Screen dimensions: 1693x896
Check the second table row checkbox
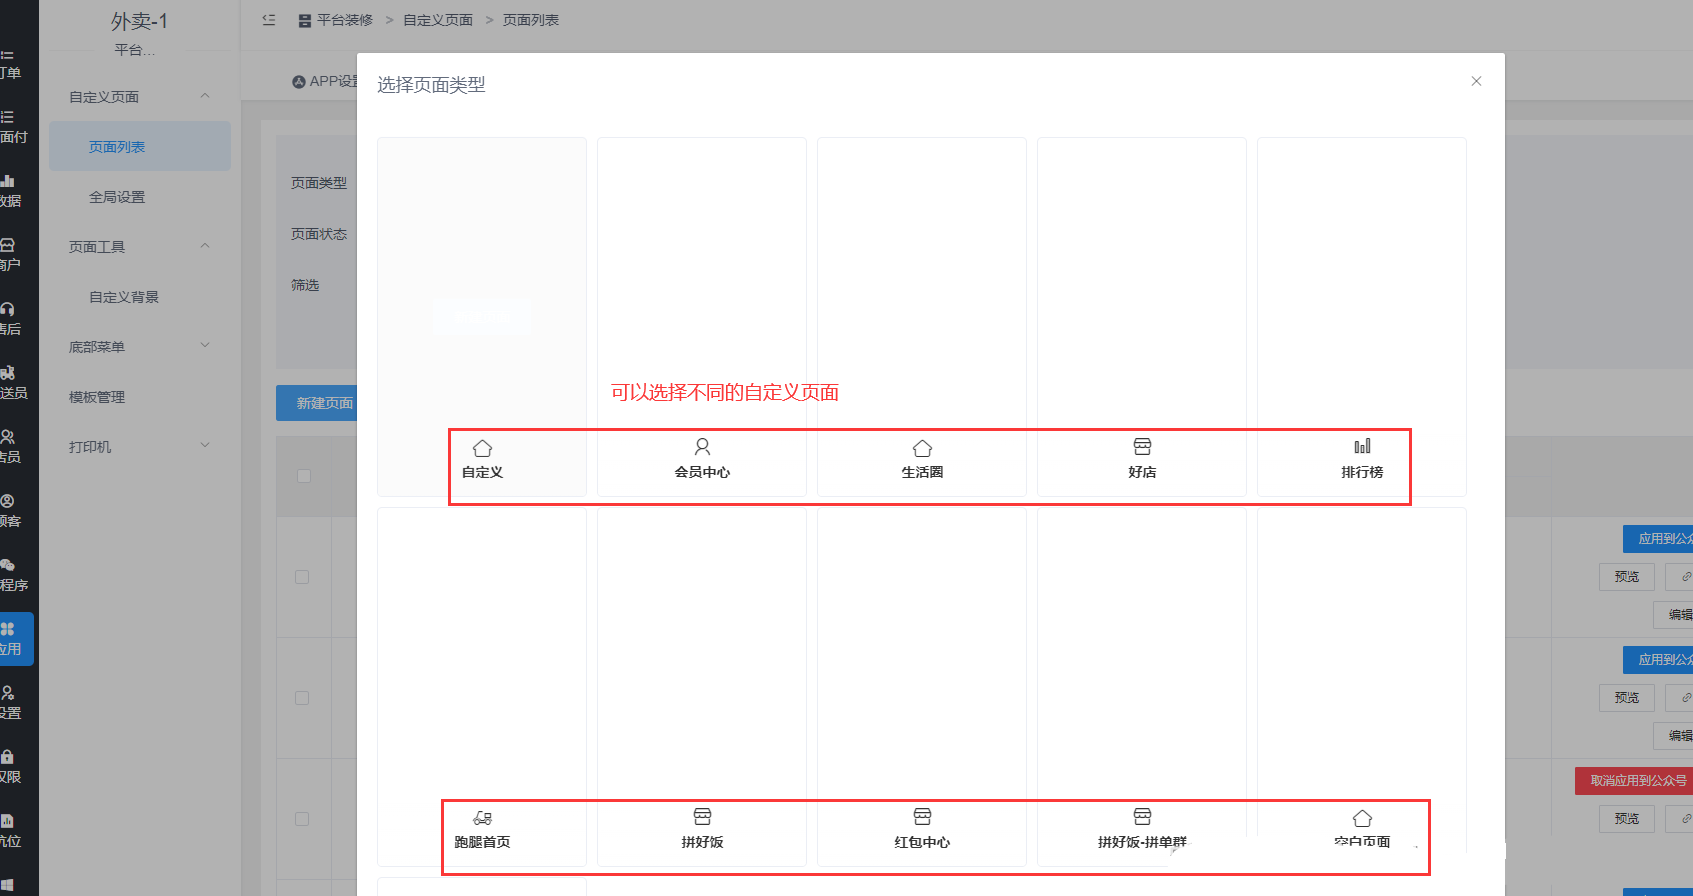[x=302, y=698]
